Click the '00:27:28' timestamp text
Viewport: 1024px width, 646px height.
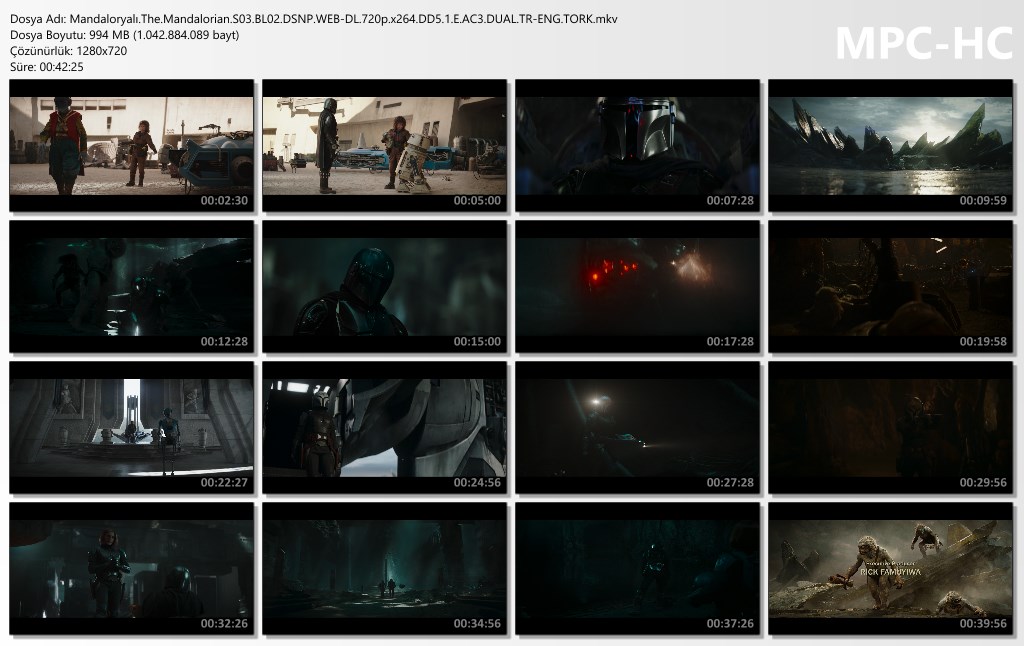[730, 483]
